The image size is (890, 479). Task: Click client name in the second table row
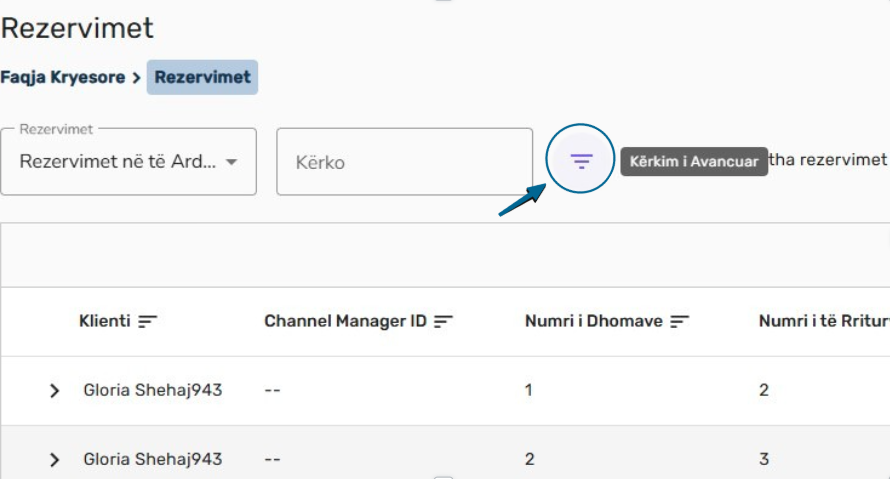tap(152, 459)
